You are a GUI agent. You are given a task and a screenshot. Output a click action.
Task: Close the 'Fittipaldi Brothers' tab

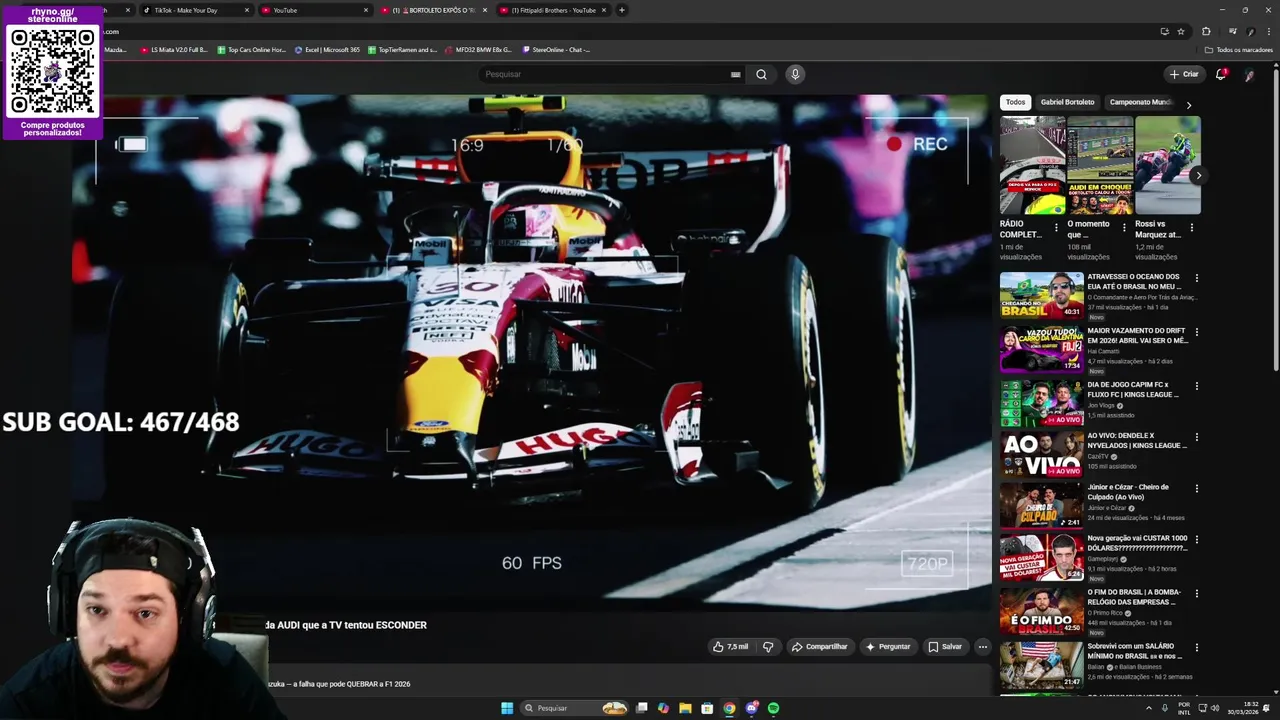pos(604,10)
